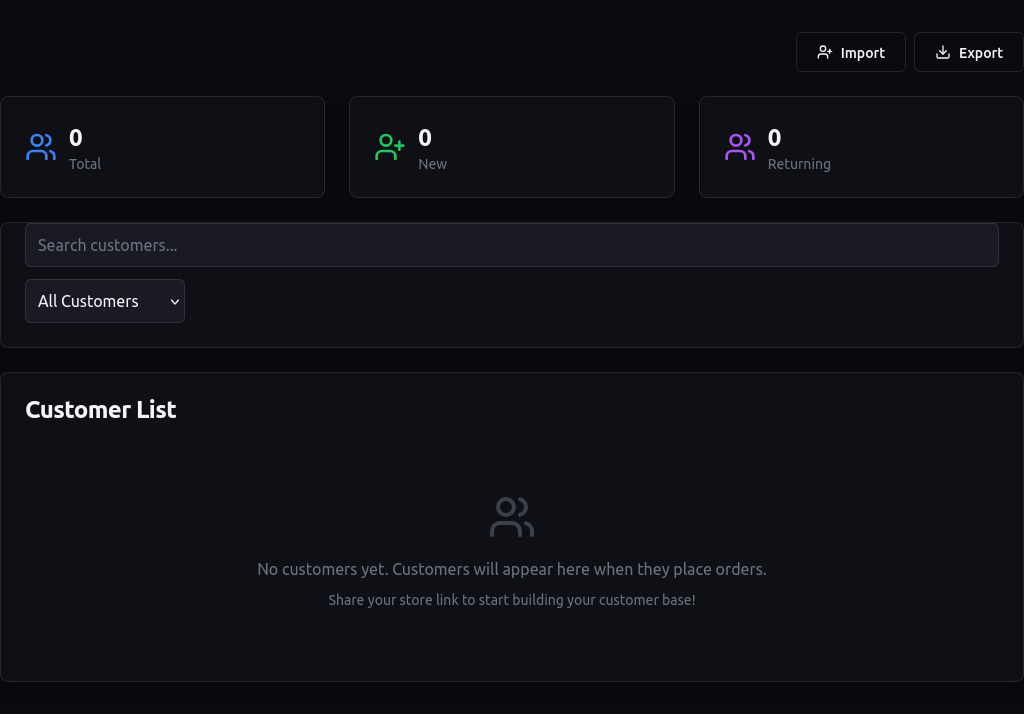This screenshot has width=1024, height=714.
Task: Click the Returning stat card
Action: (861, 146)
